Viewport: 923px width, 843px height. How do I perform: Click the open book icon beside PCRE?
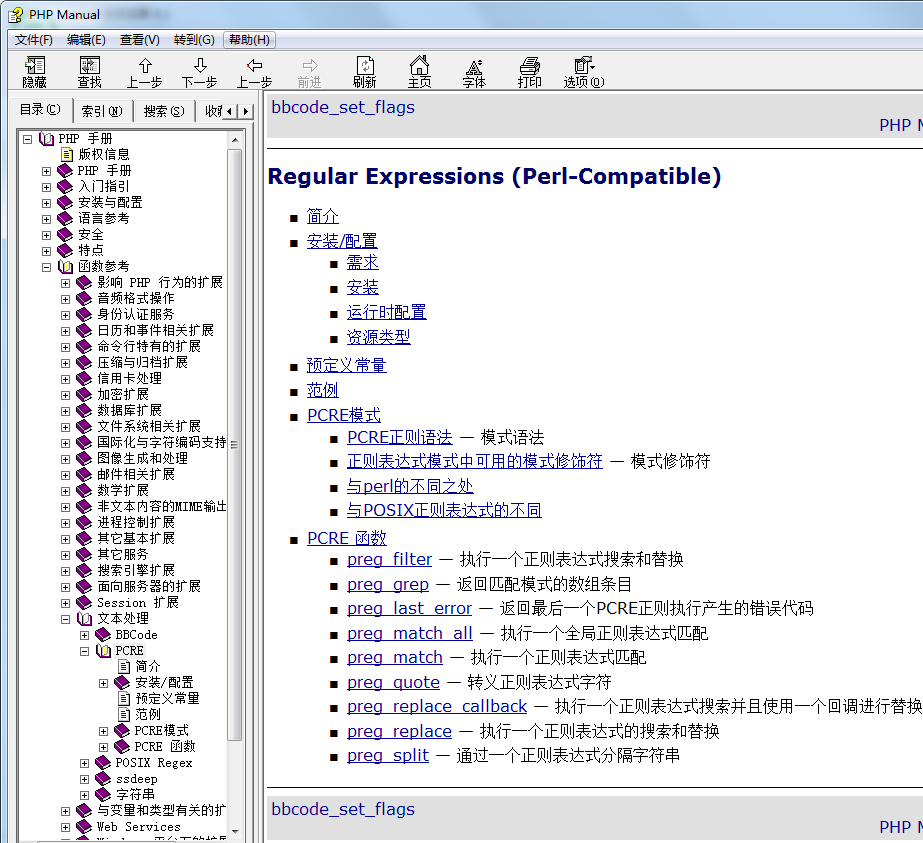coord(103,650)
